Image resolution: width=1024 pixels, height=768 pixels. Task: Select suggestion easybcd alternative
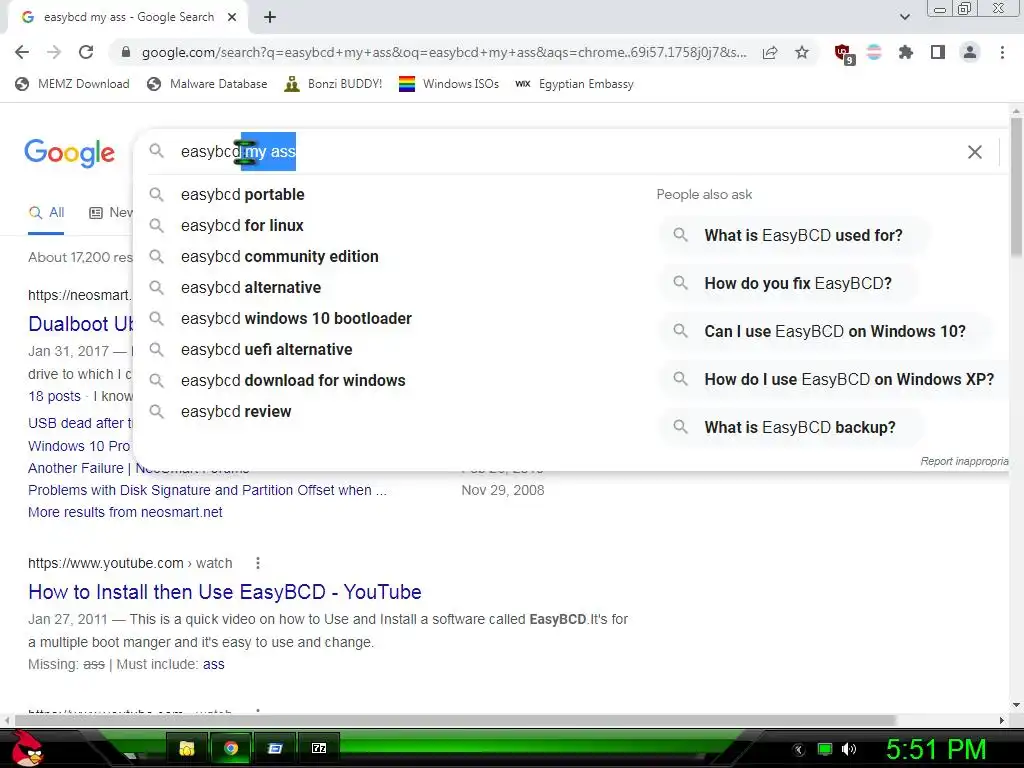251,287
